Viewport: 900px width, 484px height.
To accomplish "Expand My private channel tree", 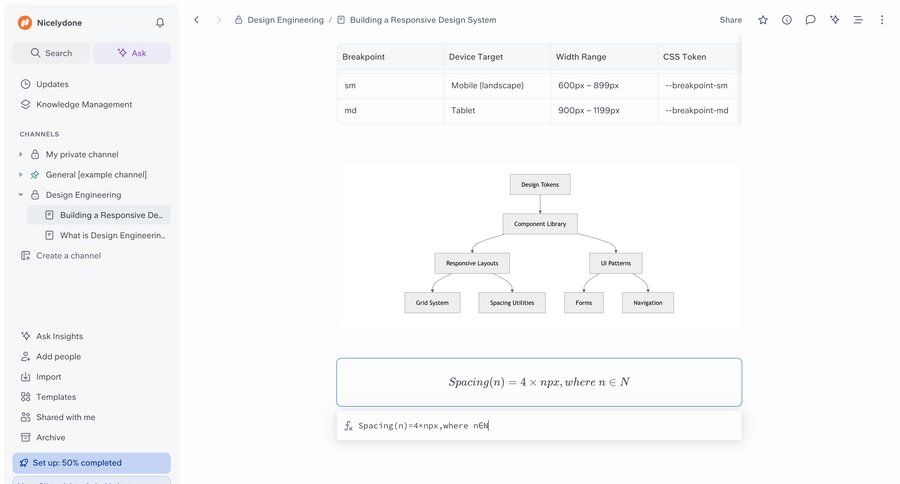I will (x=21, y=154).
